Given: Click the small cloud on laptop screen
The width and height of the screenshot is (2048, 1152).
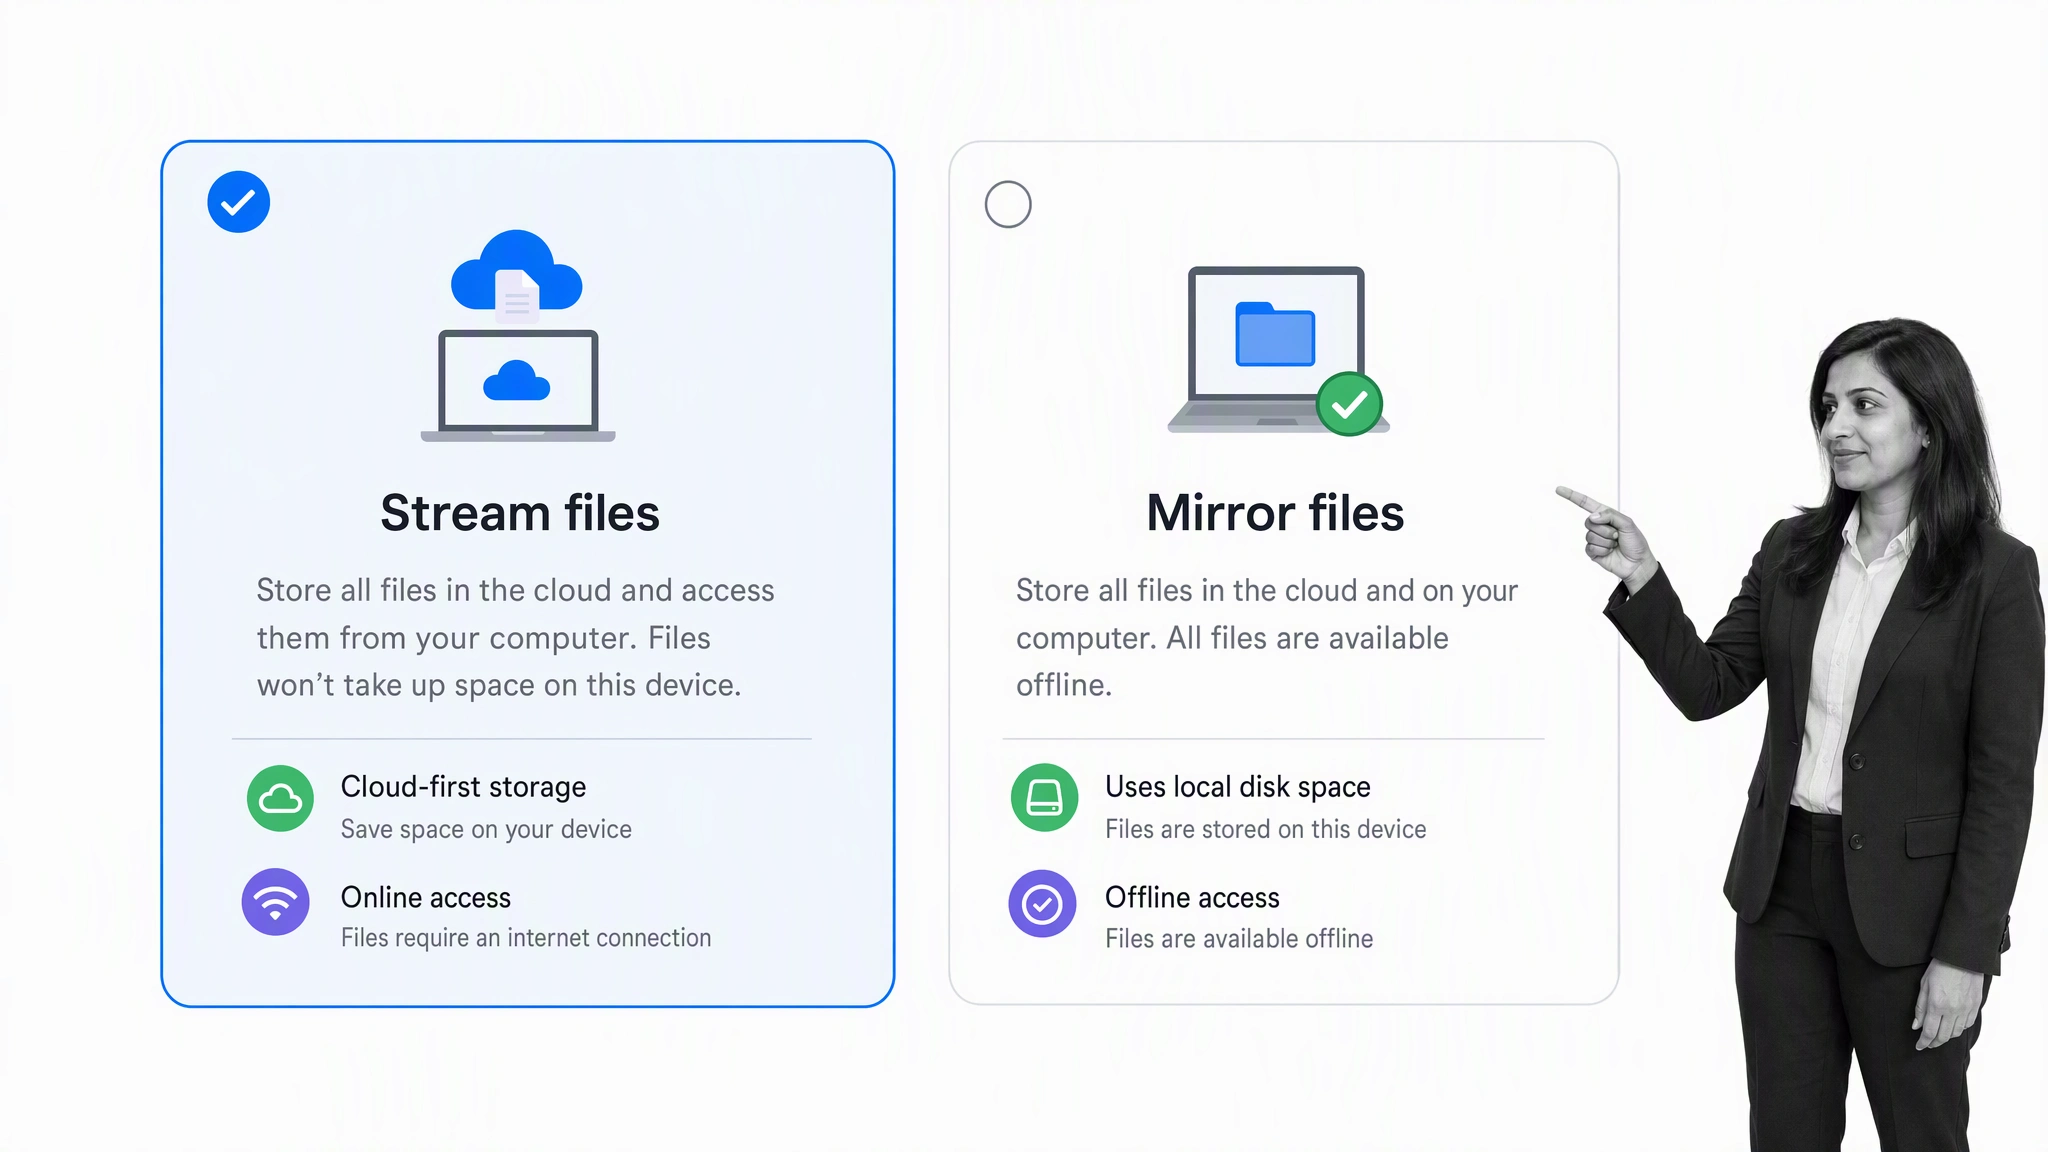Looking at the screenshot, I should pyautogui.click(x=516, y=381).
